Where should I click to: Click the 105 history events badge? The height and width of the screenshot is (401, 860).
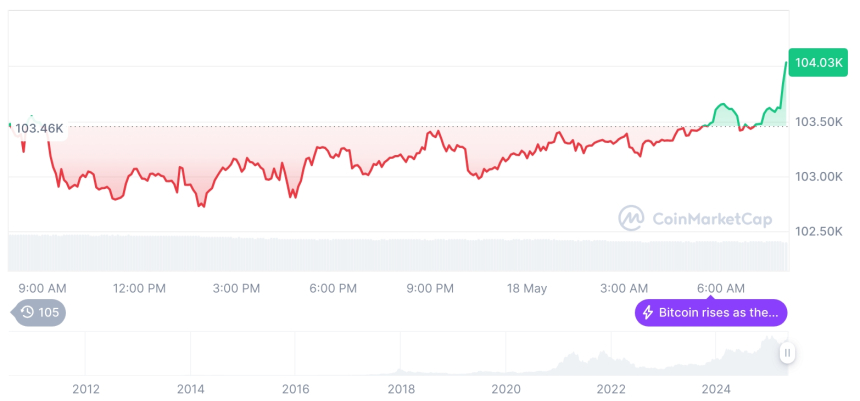tap(40, 313)
